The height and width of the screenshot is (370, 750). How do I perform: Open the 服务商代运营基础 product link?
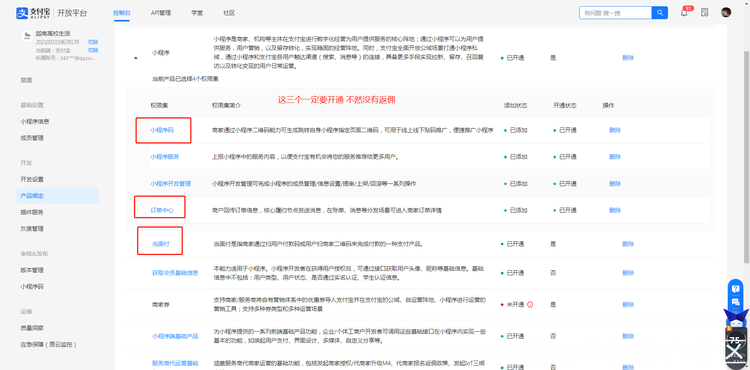click(175, 363)
